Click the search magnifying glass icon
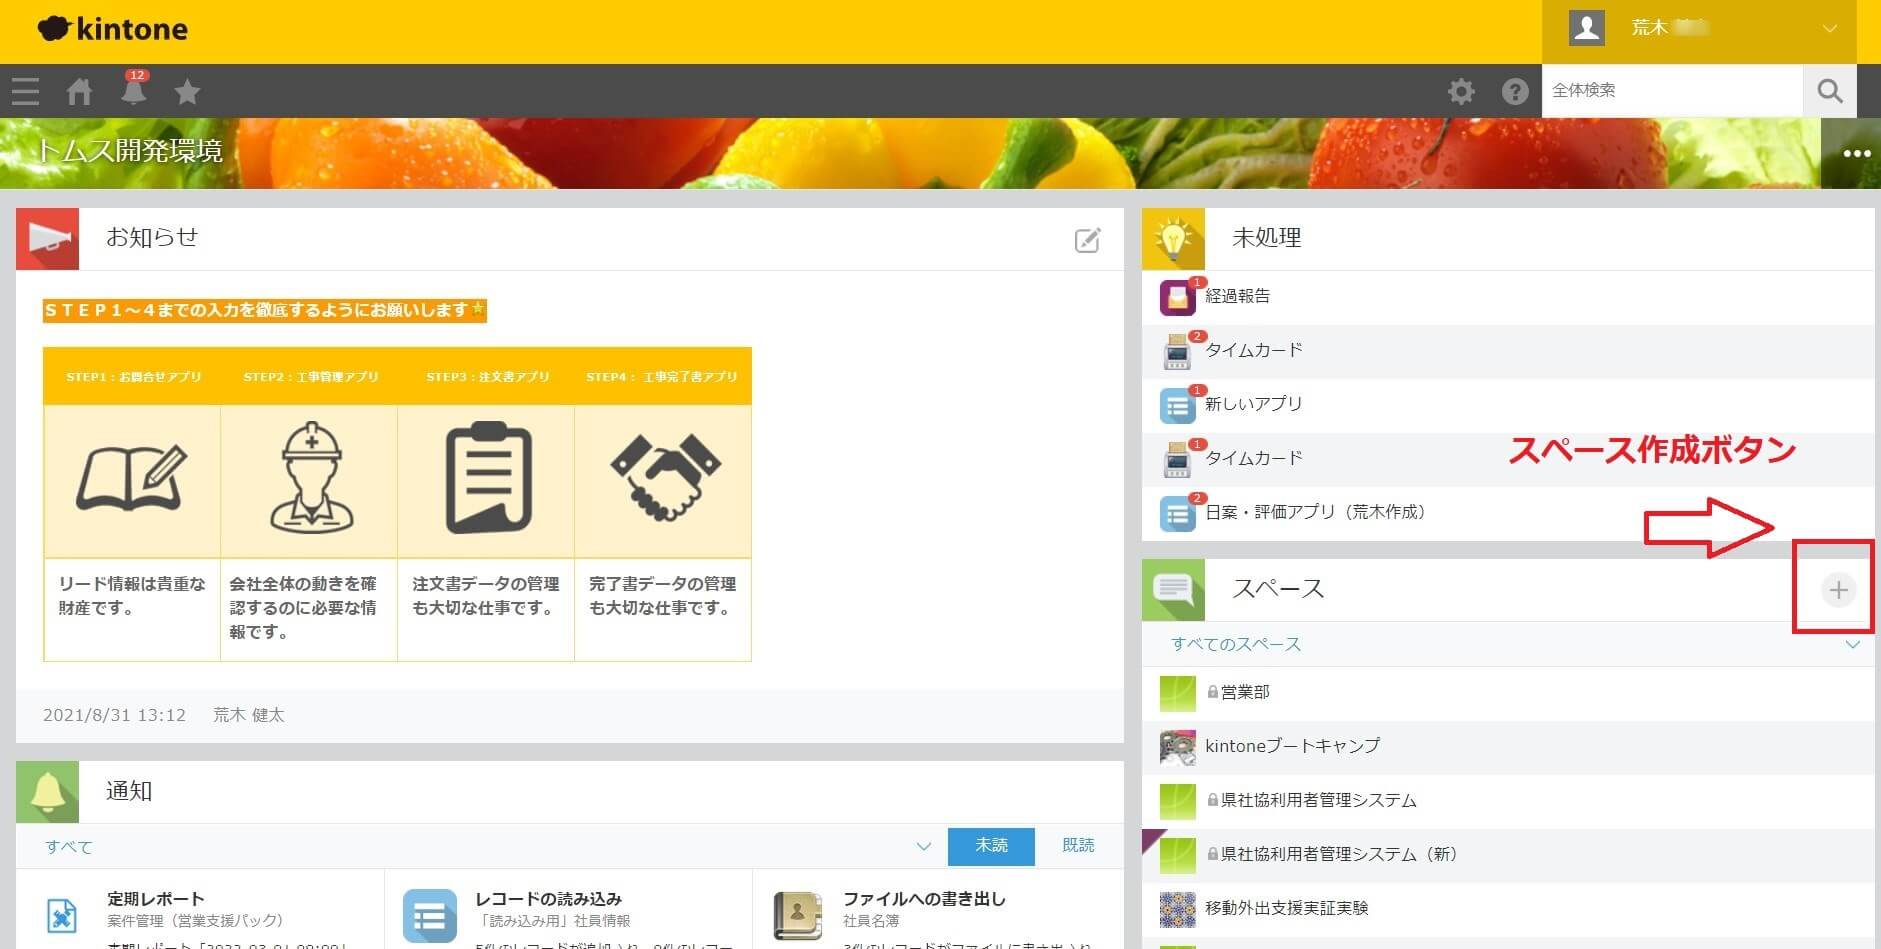 click(1830, 91)
